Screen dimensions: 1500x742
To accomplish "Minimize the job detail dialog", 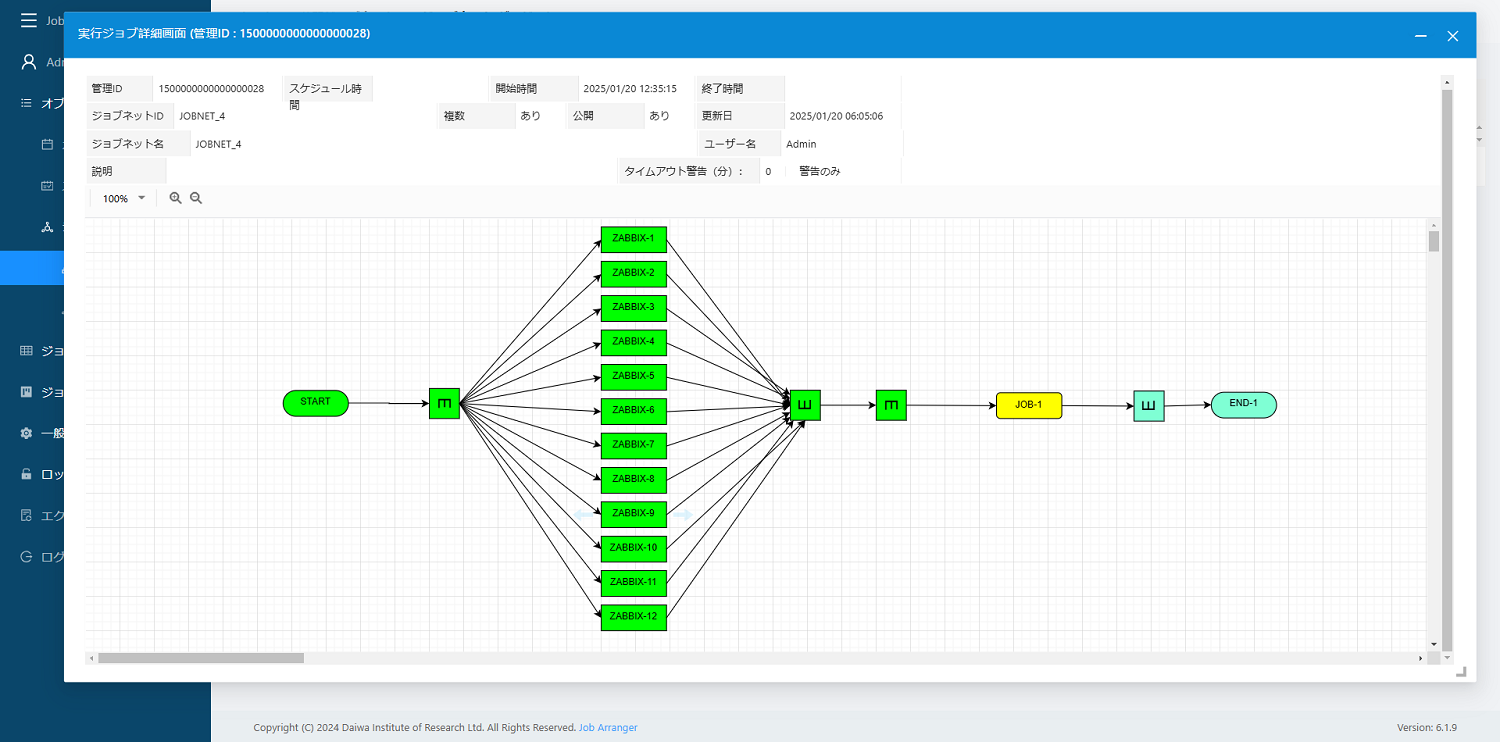I will tap(1420, 36).
